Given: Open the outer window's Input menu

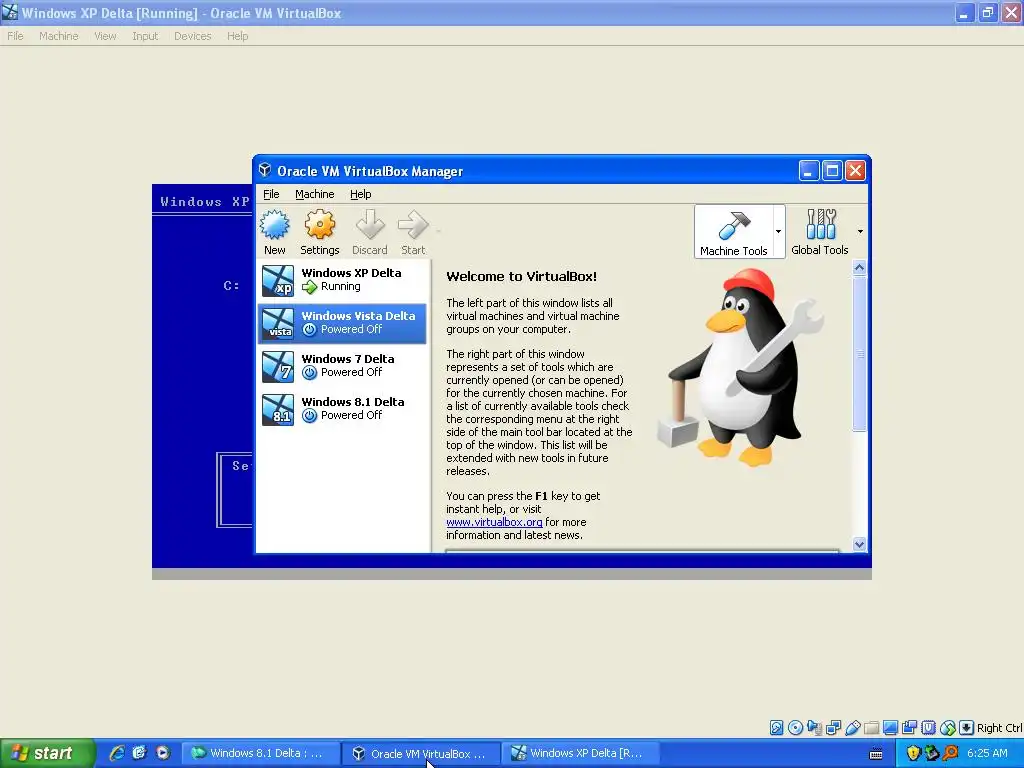Looking at the screenshot, I should tap(145, 36).
